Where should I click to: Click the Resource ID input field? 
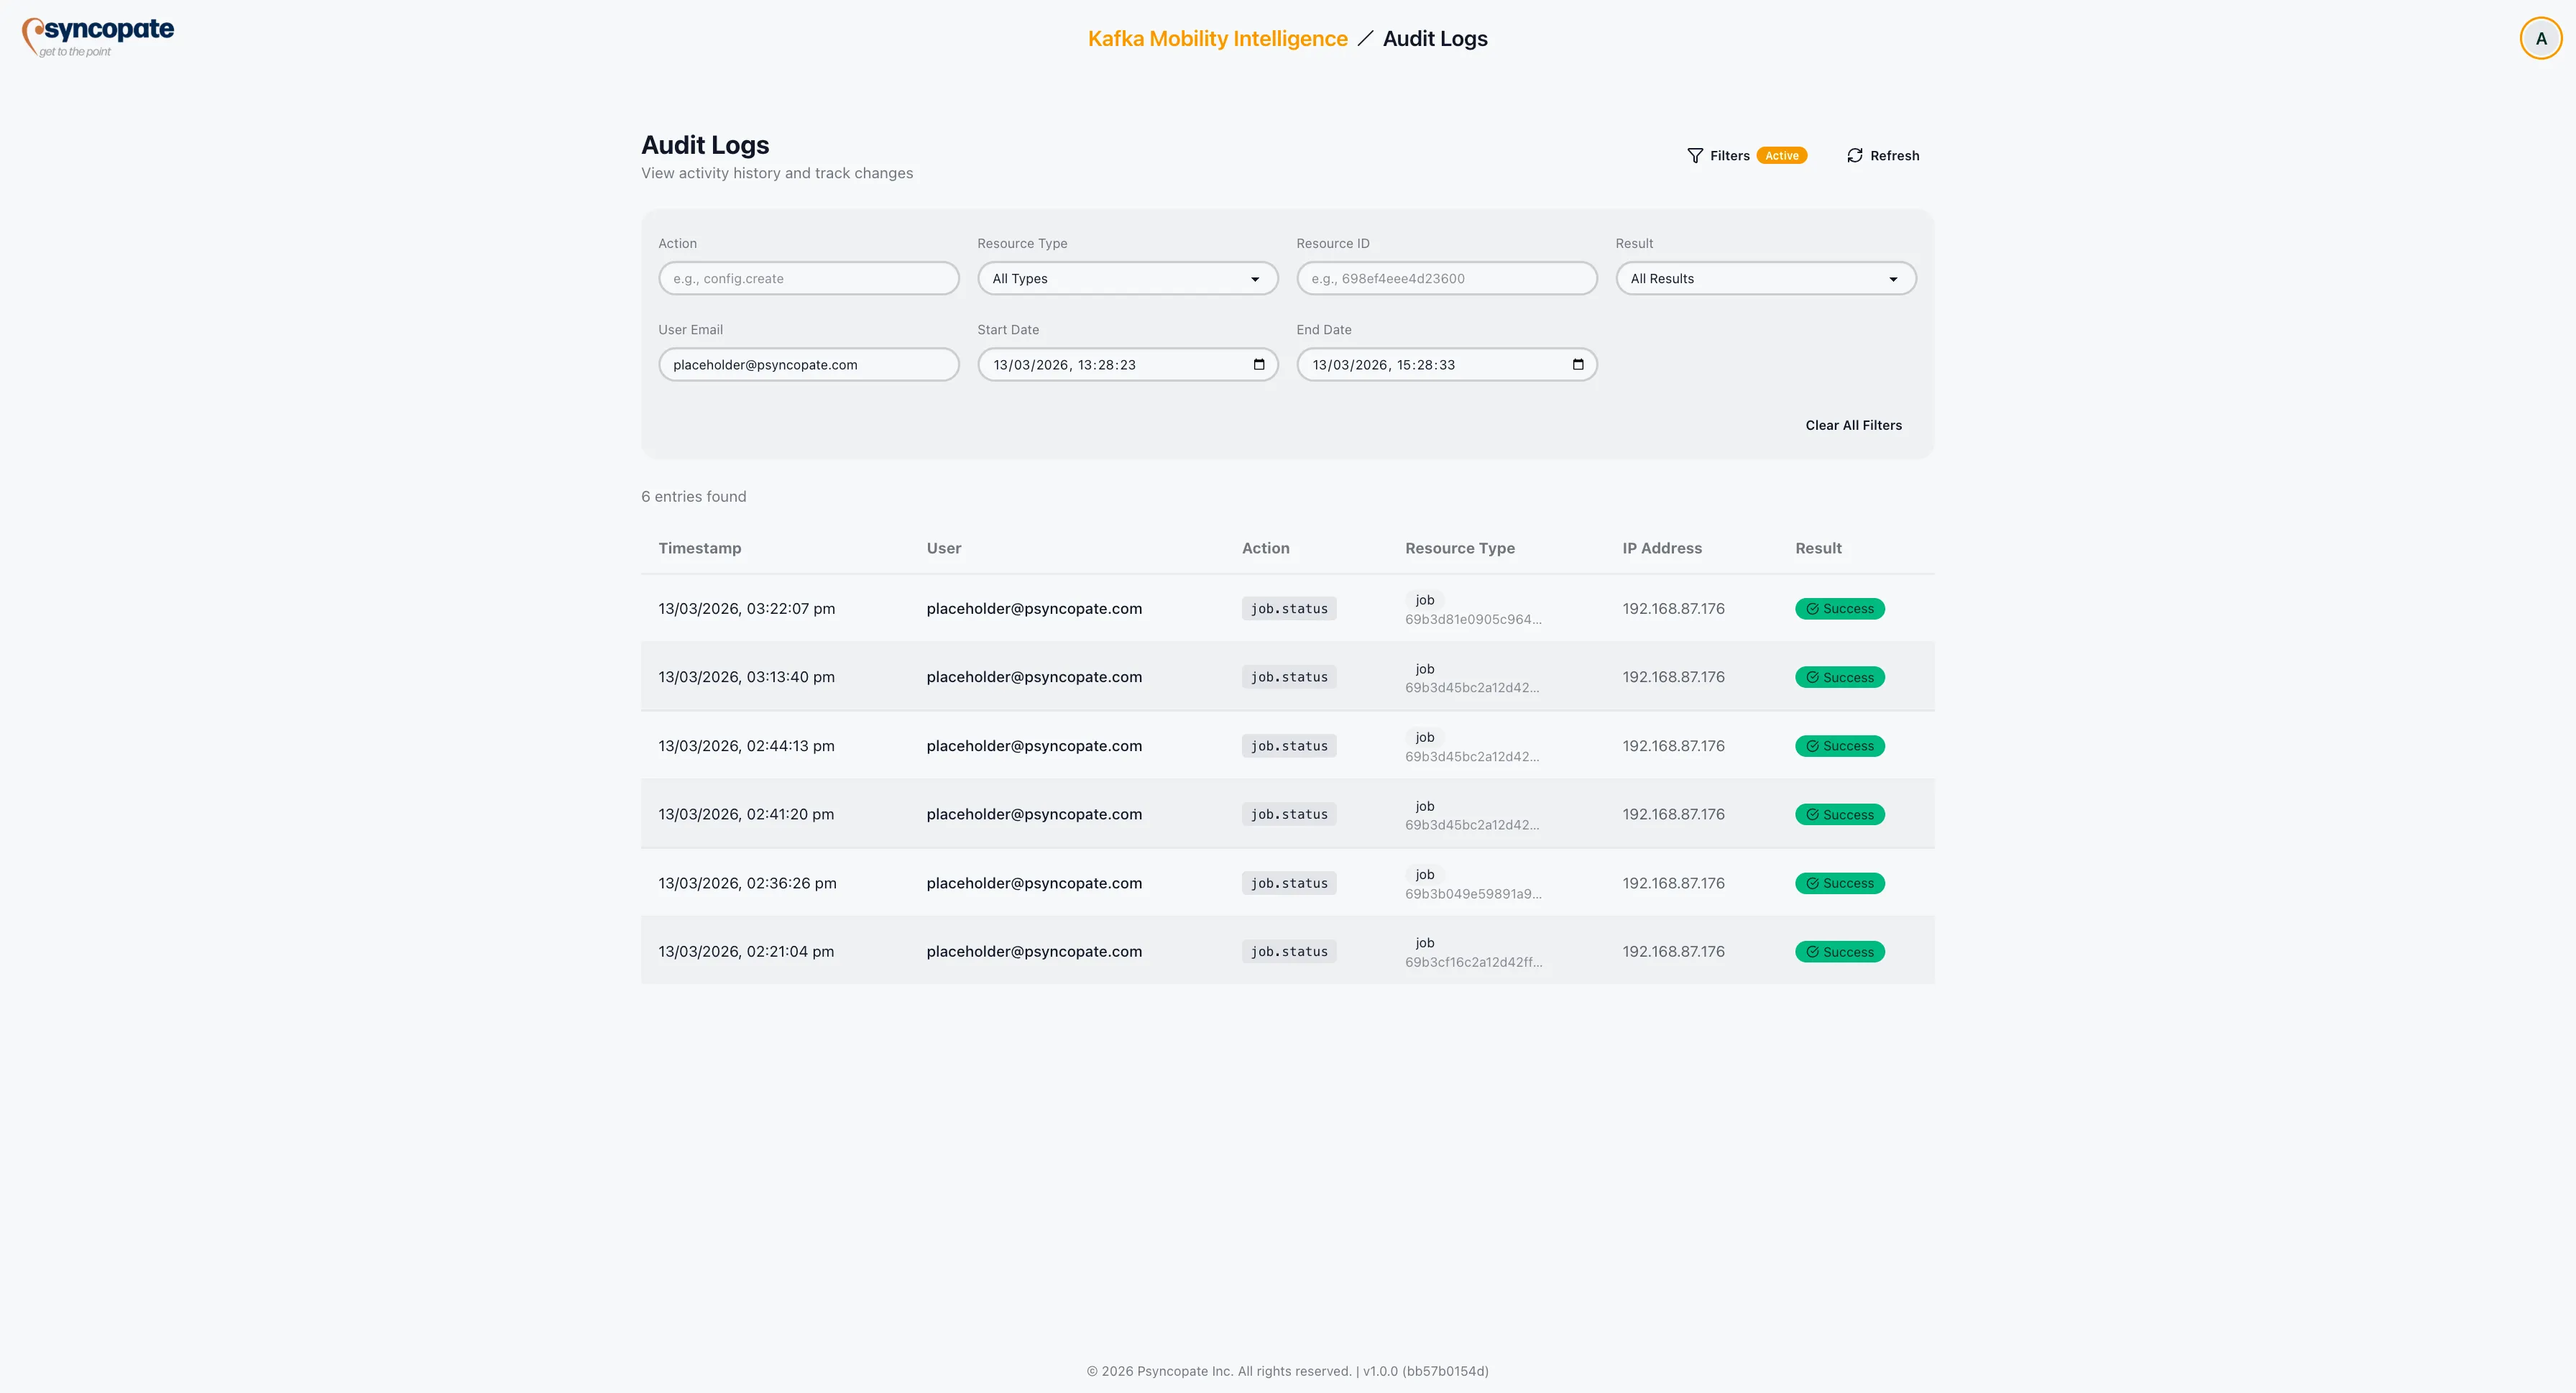[x=1446, y=278]
